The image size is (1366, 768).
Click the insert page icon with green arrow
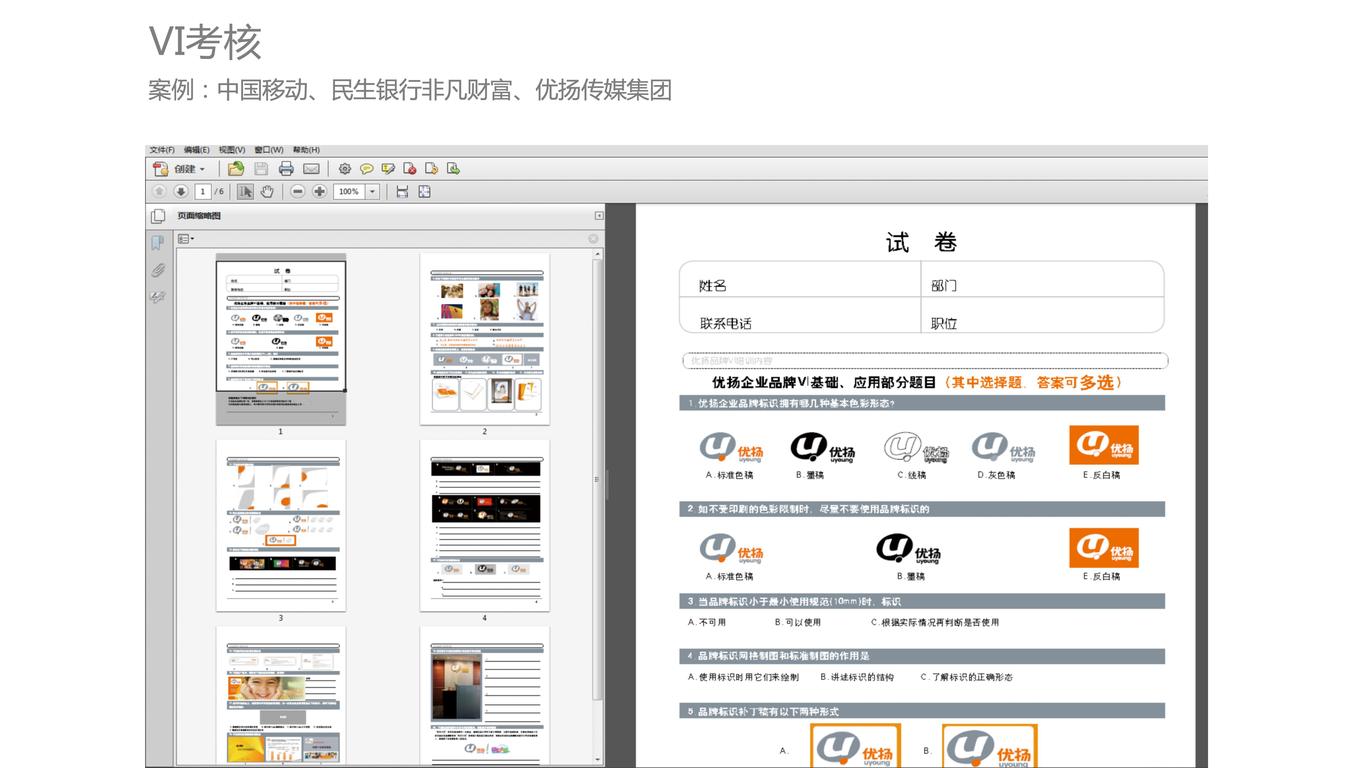pos(453,169)
